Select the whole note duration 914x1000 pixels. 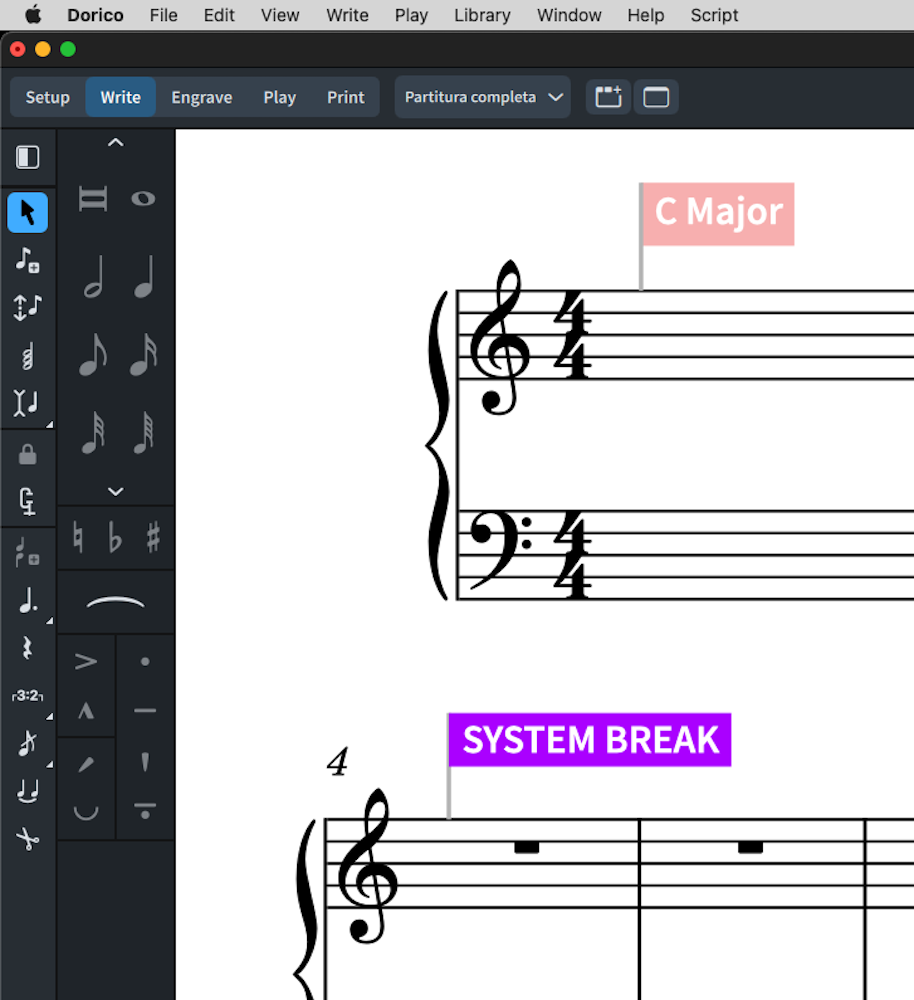click(x=143, y=199)
